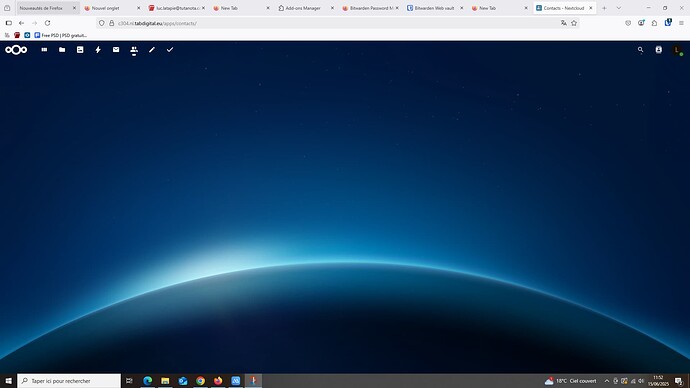
Task: Open the Activity lightning bolt icon
Action: pyautogui.click(x=98, y=50)
